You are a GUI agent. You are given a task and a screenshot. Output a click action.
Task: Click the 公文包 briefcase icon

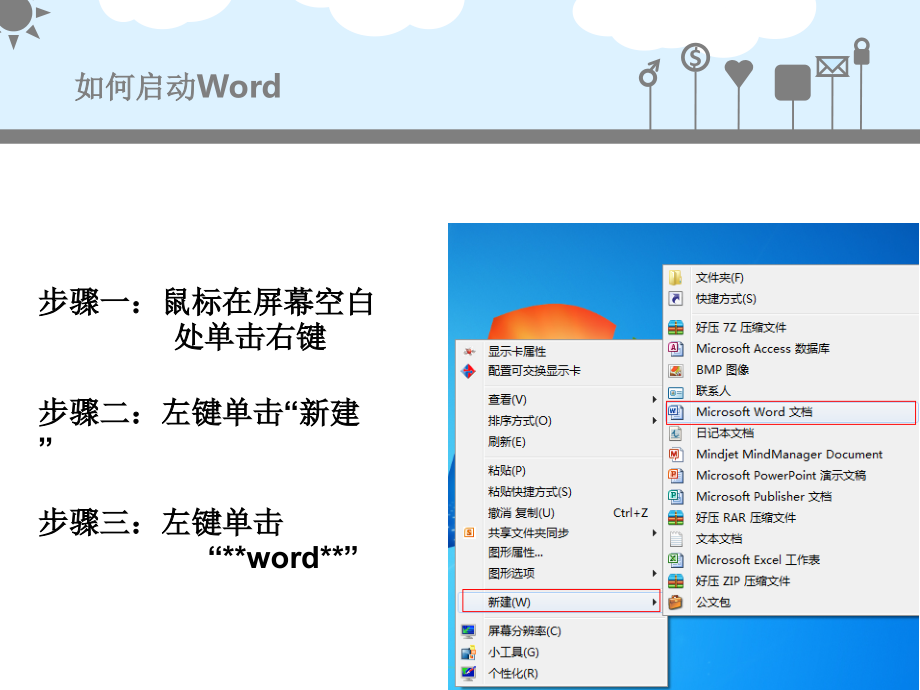(x=676, y=602)
